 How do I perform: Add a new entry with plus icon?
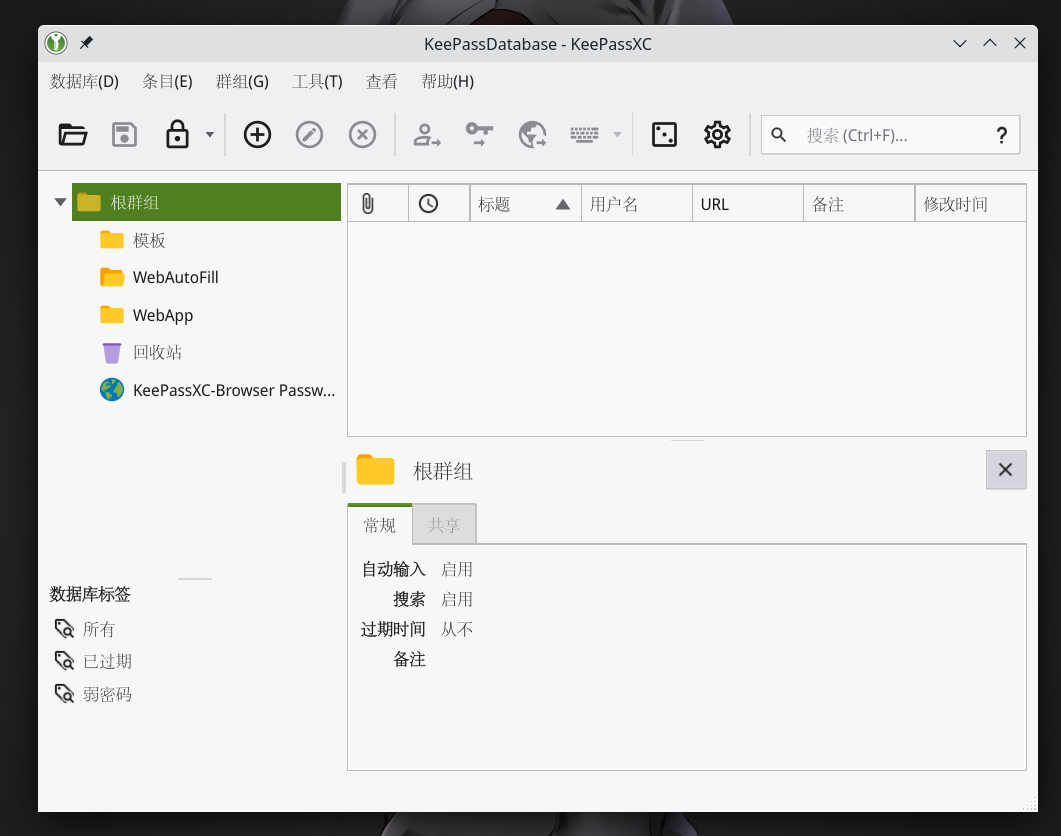[x=257, y=135]
